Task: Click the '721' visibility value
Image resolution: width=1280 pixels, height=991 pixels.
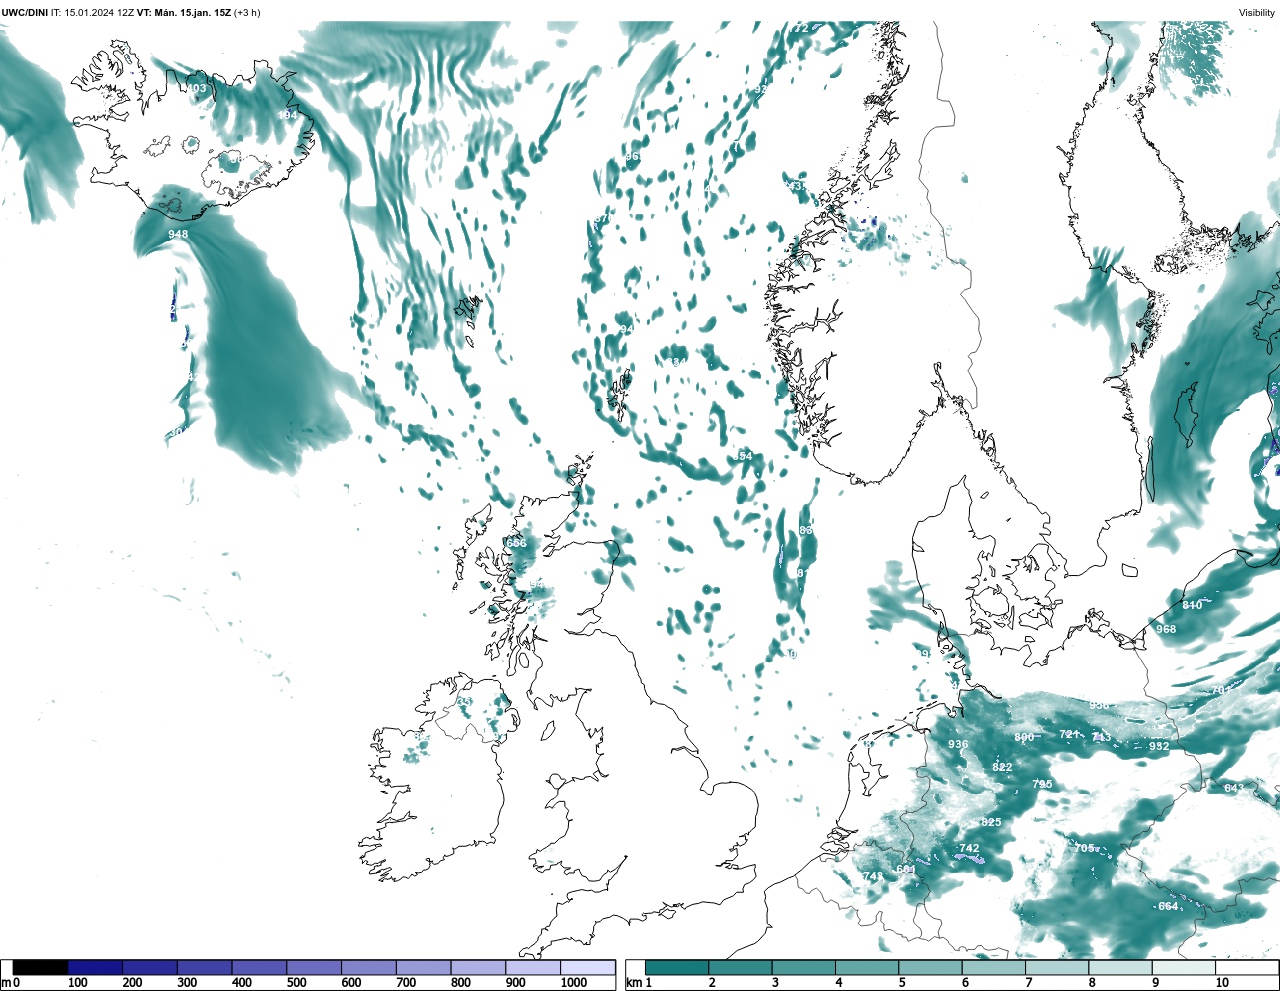Action: [1069, 734]
